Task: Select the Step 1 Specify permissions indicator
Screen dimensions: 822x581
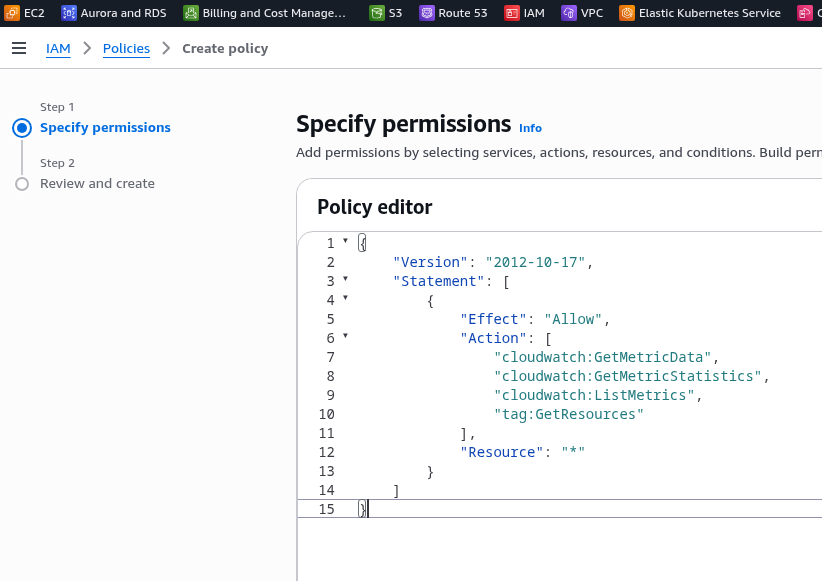Action: coord(22,128)
